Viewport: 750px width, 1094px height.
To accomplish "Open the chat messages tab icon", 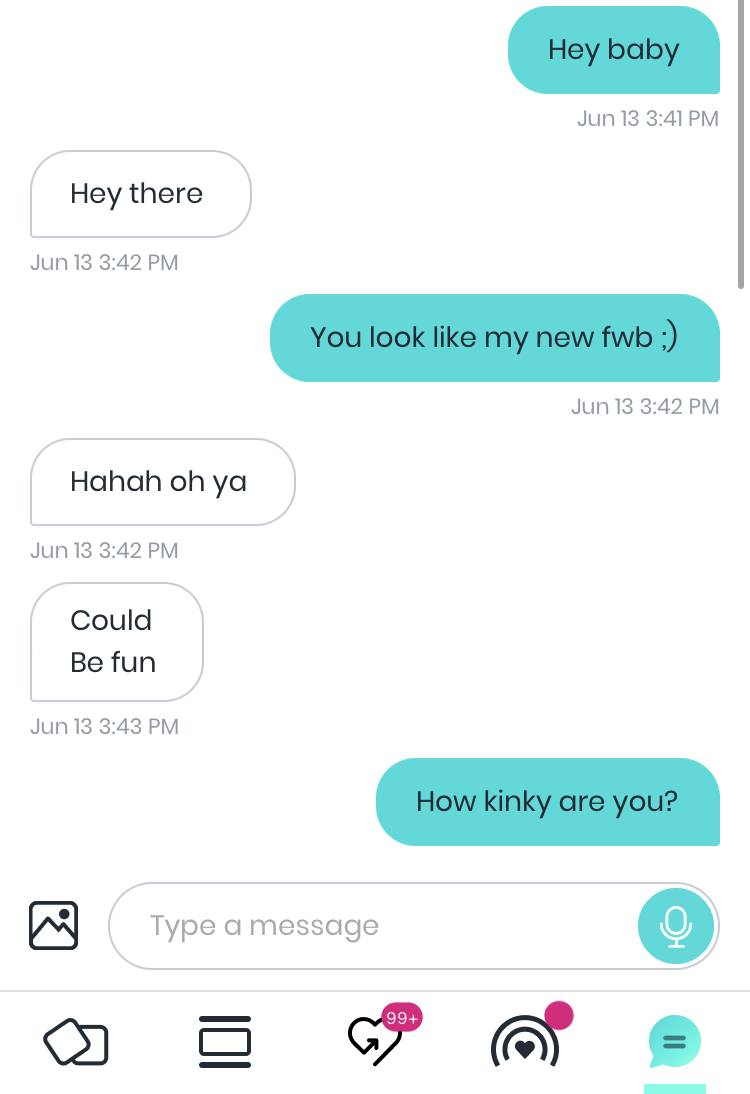I will tap(674, 1042).
